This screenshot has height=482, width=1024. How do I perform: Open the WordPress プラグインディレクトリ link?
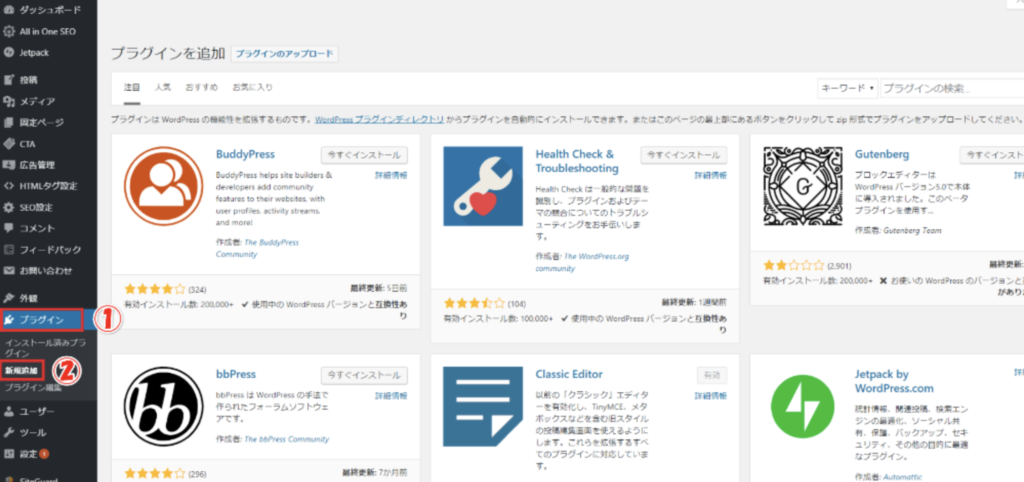380,120
